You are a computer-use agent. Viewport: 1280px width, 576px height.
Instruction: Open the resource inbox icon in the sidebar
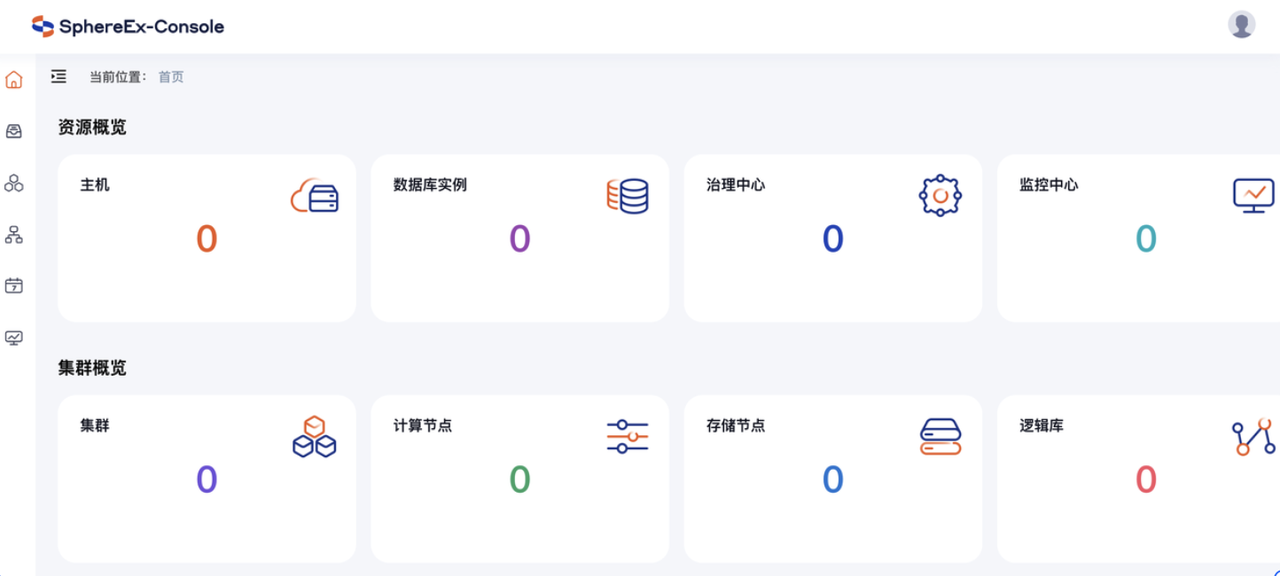pyautogui.click(x=14, y=130)
